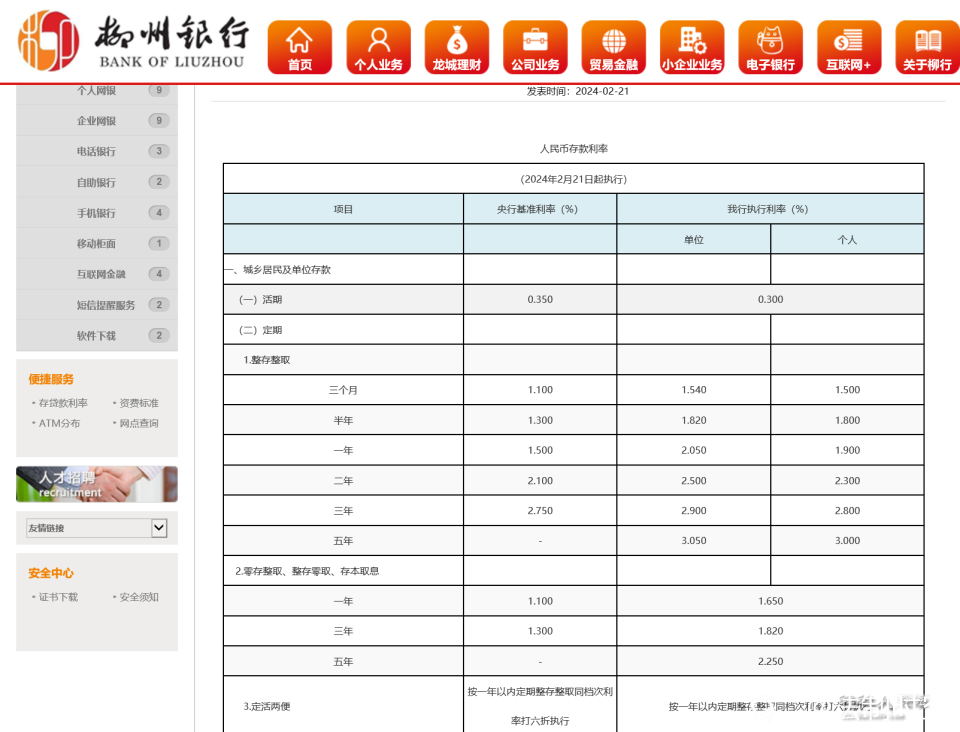Open 公司业务 briefcase icon
The height and width of the screenshot is (732, 960).
pos(535,47)
